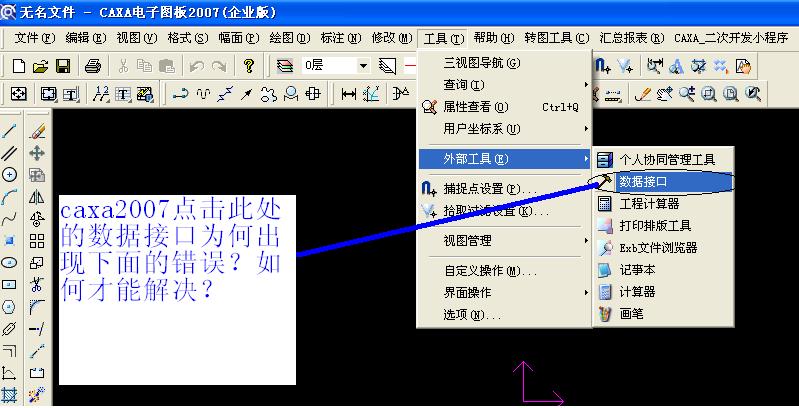This screenshot has width=799, height=408.
Task: Launch 画笔 from the submenu
Action: point(663,314)
